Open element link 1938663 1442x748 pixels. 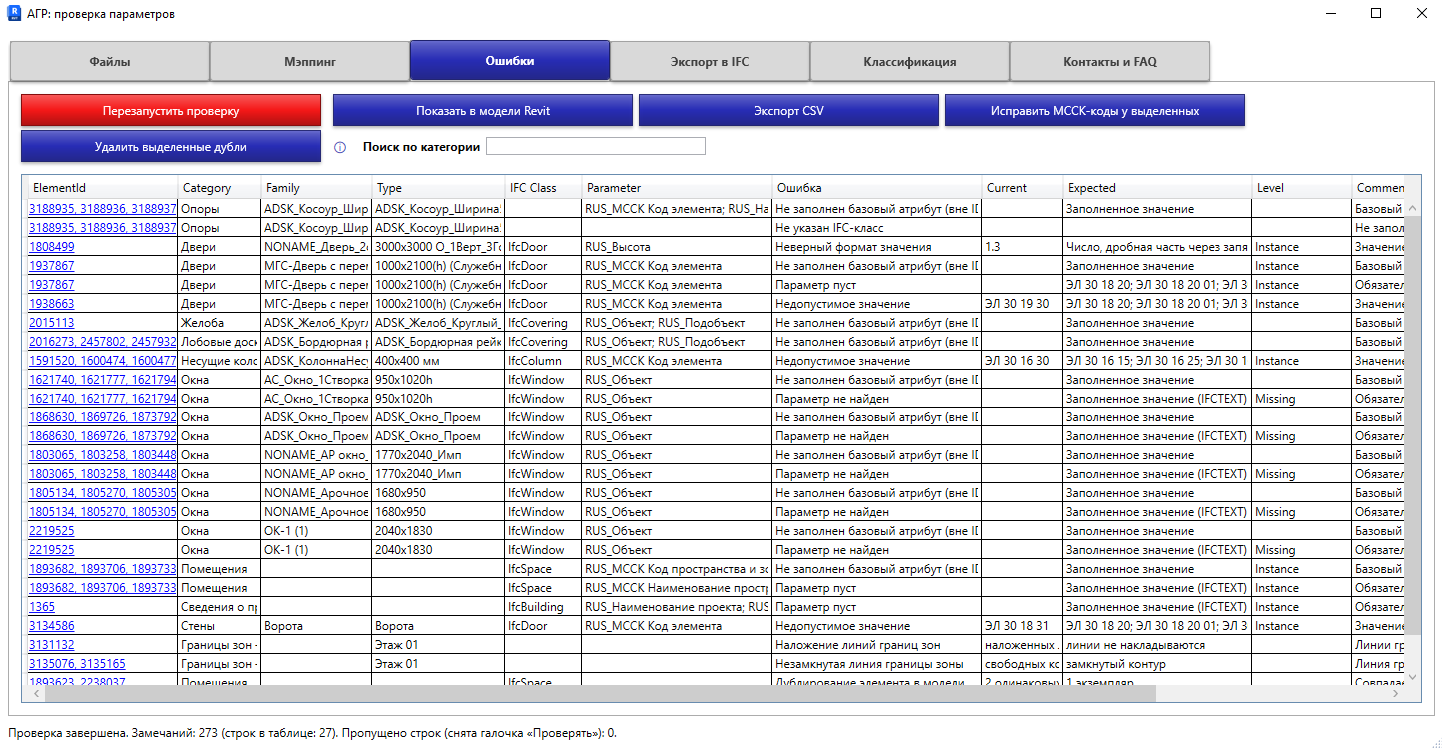[51, 304]
